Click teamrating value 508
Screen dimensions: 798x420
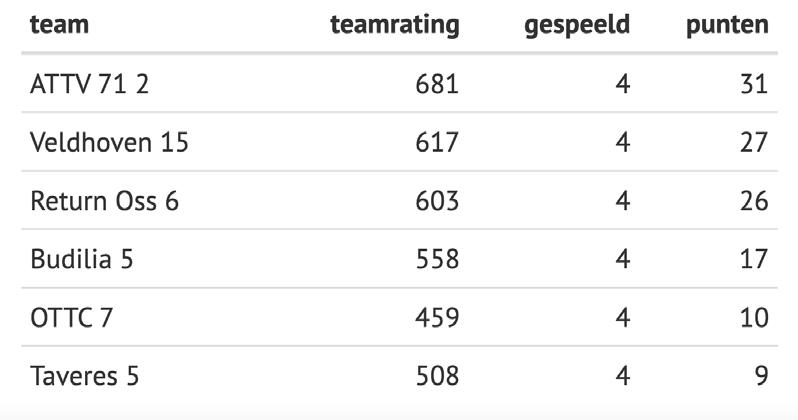437,376
